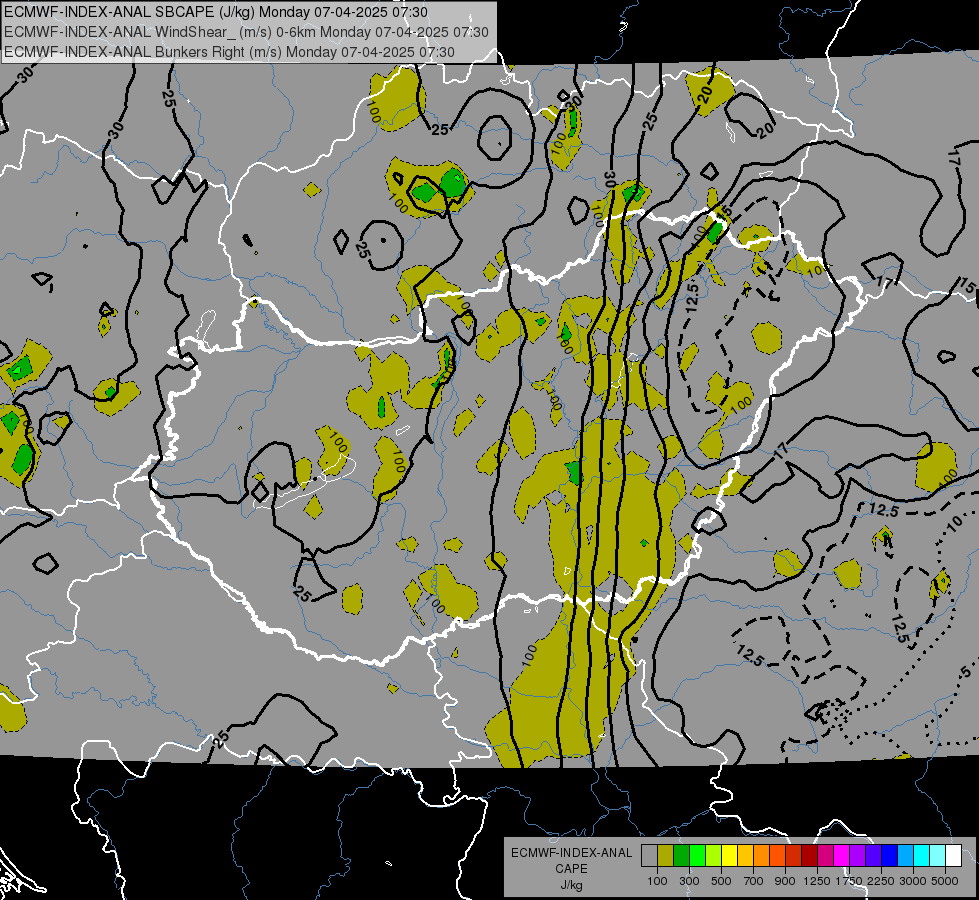This screenshot has width=979, height=900.
Task: Click the pure yellow legend swatch
Action: tap(729, 855)
